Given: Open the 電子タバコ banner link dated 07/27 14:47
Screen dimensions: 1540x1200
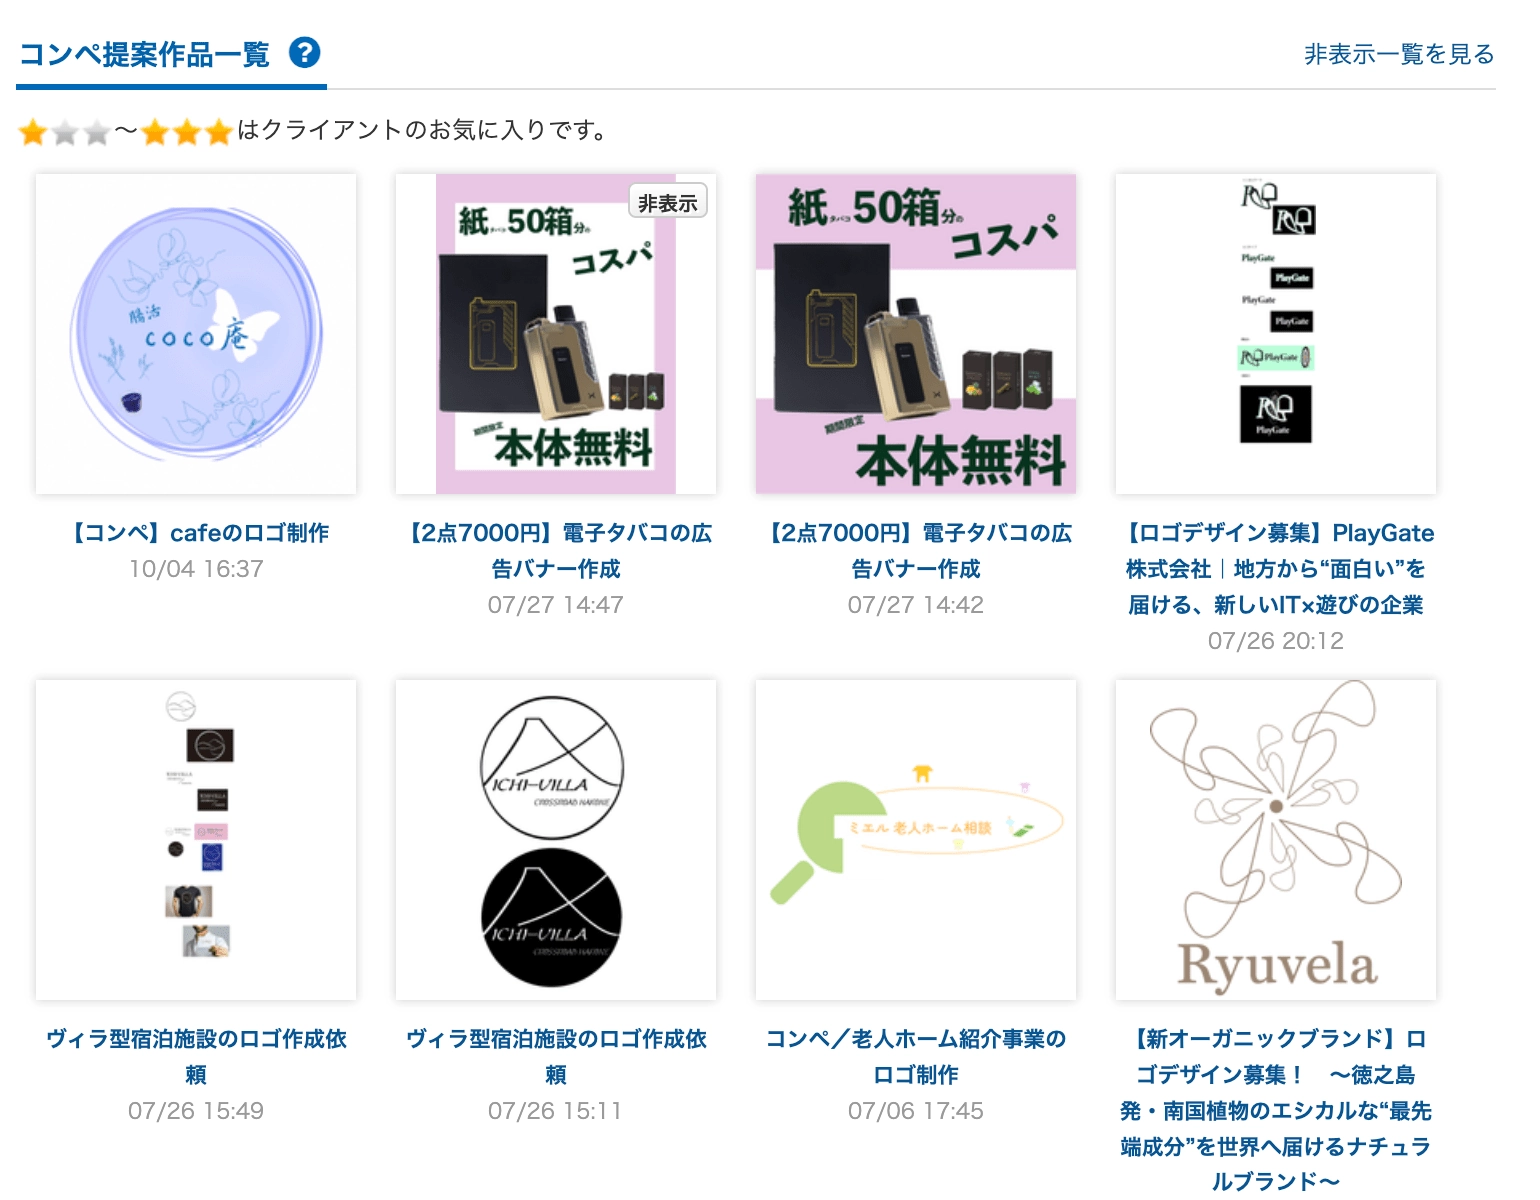Looking at the screenshot, I should [x=556, y=551].
